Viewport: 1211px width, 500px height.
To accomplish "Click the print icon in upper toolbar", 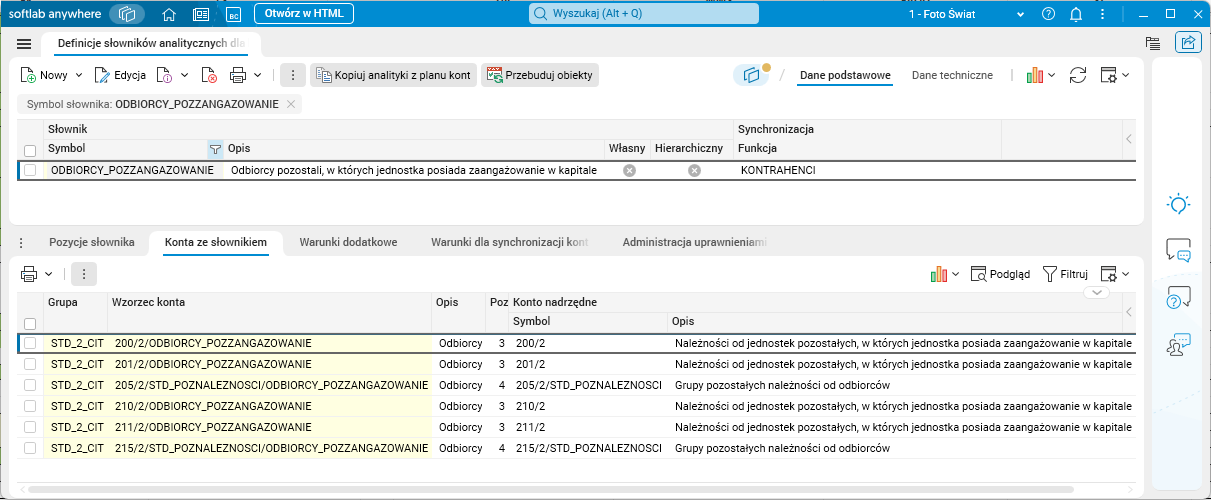I will point(238,75).
